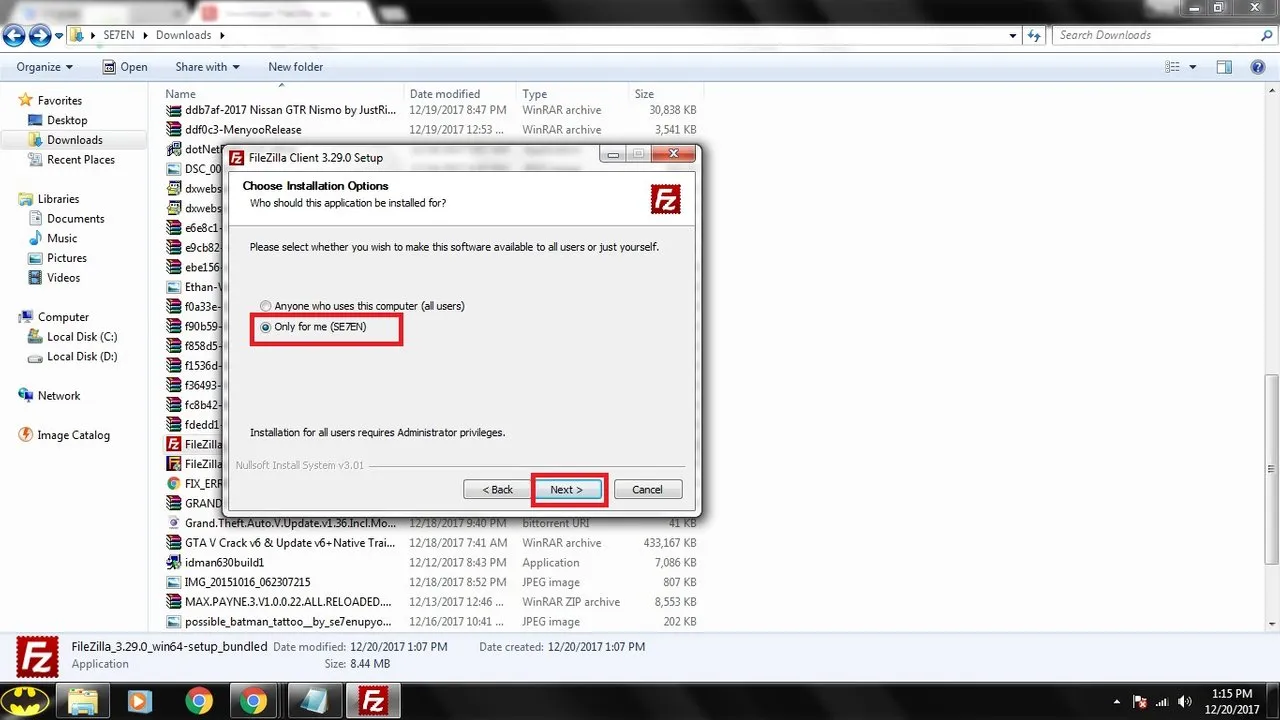This screenshot has height=720, width=1280.
Task: Click the Back button in setup dialog
Action: click(x=497, y=490)
